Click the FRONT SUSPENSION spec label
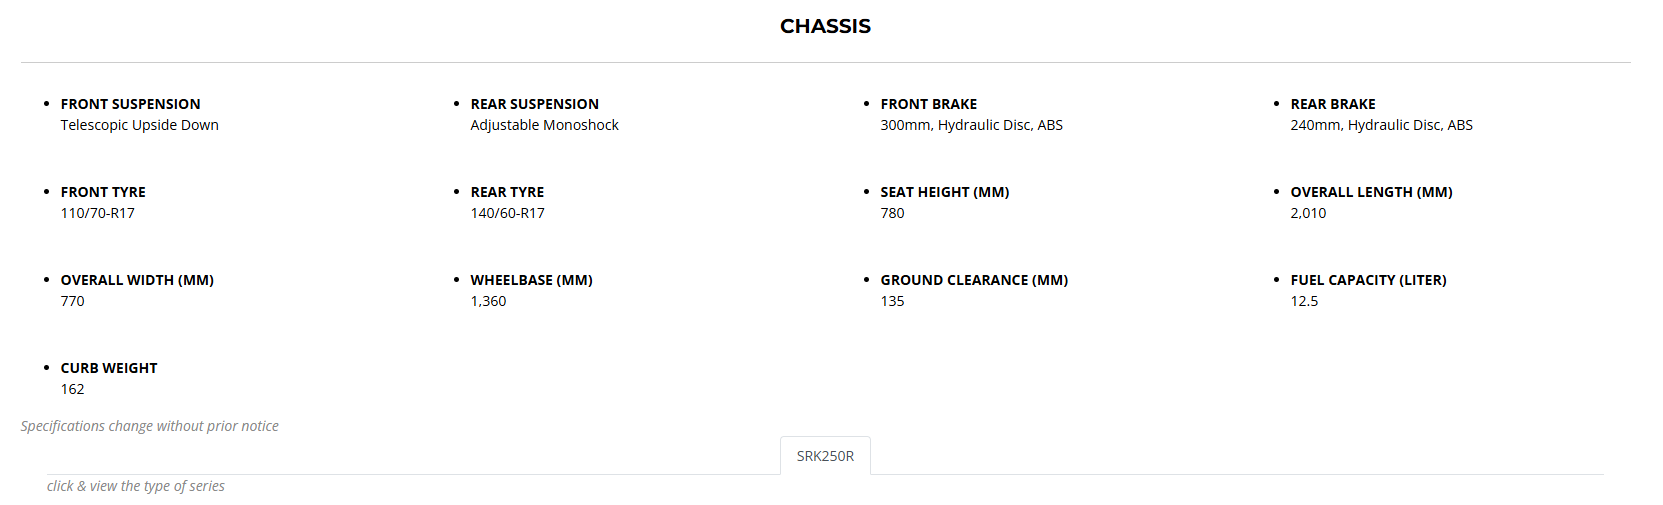This screenshot has width=1663, height=505. click(130, 104)
